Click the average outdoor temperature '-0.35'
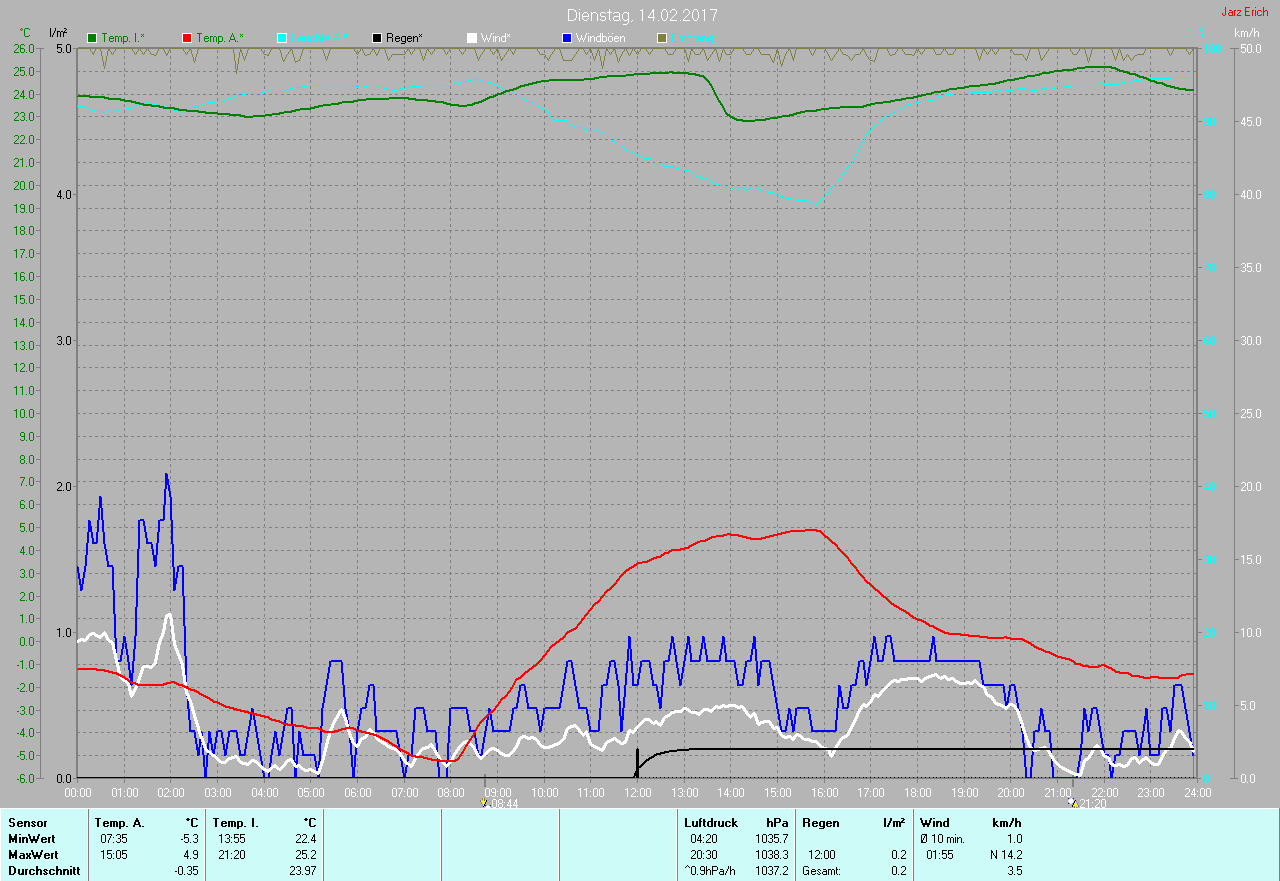The height and width of the screenshot is (881, 1280). (185, 871)
